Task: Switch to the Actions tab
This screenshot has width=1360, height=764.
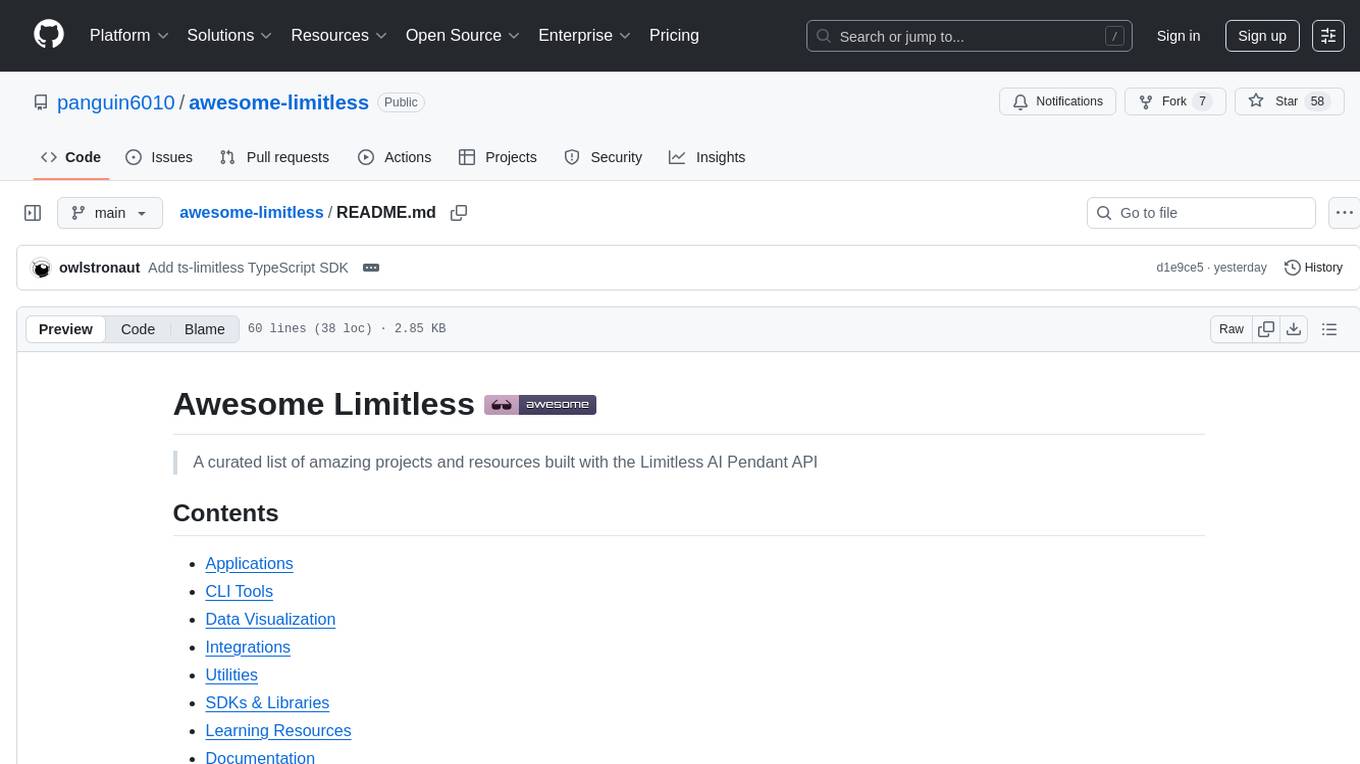Action: click(394, 157)
